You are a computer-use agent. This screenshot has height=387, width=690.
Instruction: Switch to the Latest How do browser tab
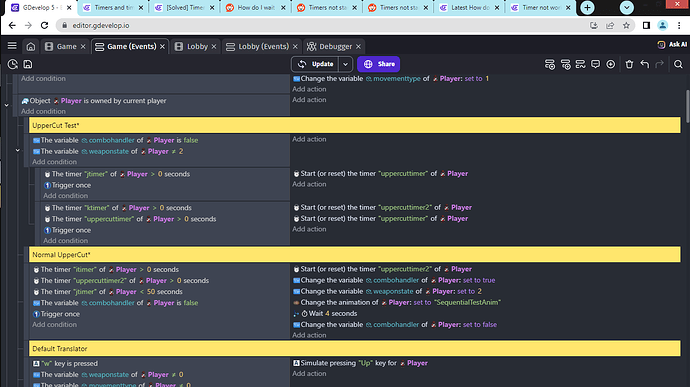[x=470, y=7]
